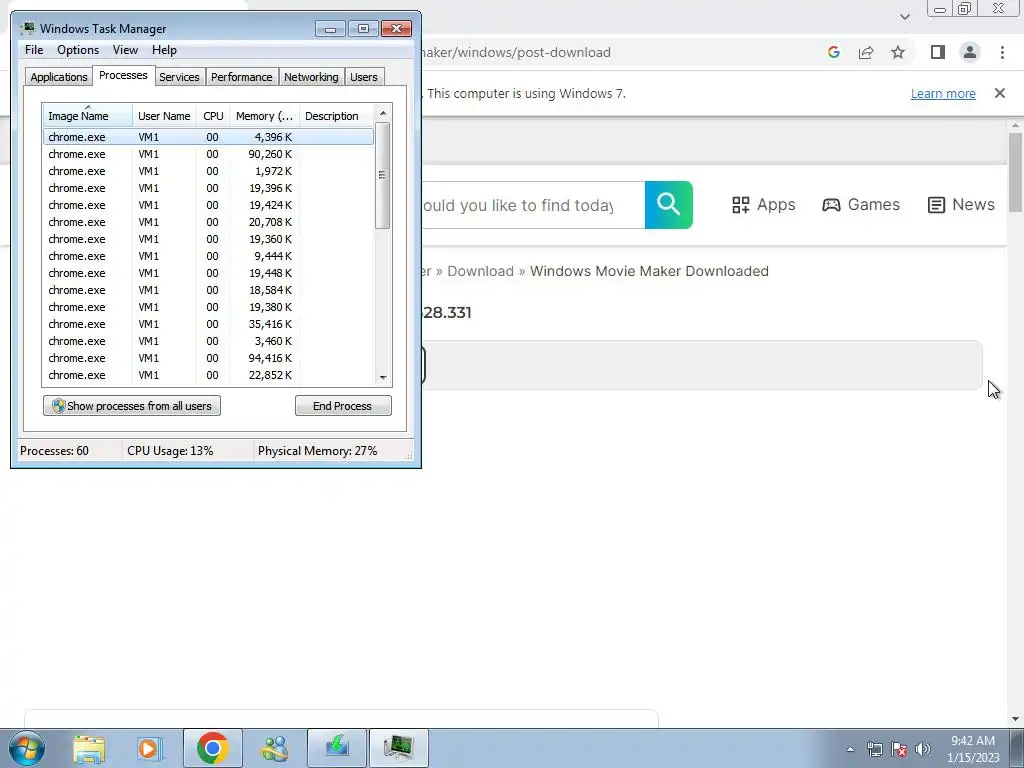Sort by Memory column header
The image size is (1024, 768).
pos(264,116)
